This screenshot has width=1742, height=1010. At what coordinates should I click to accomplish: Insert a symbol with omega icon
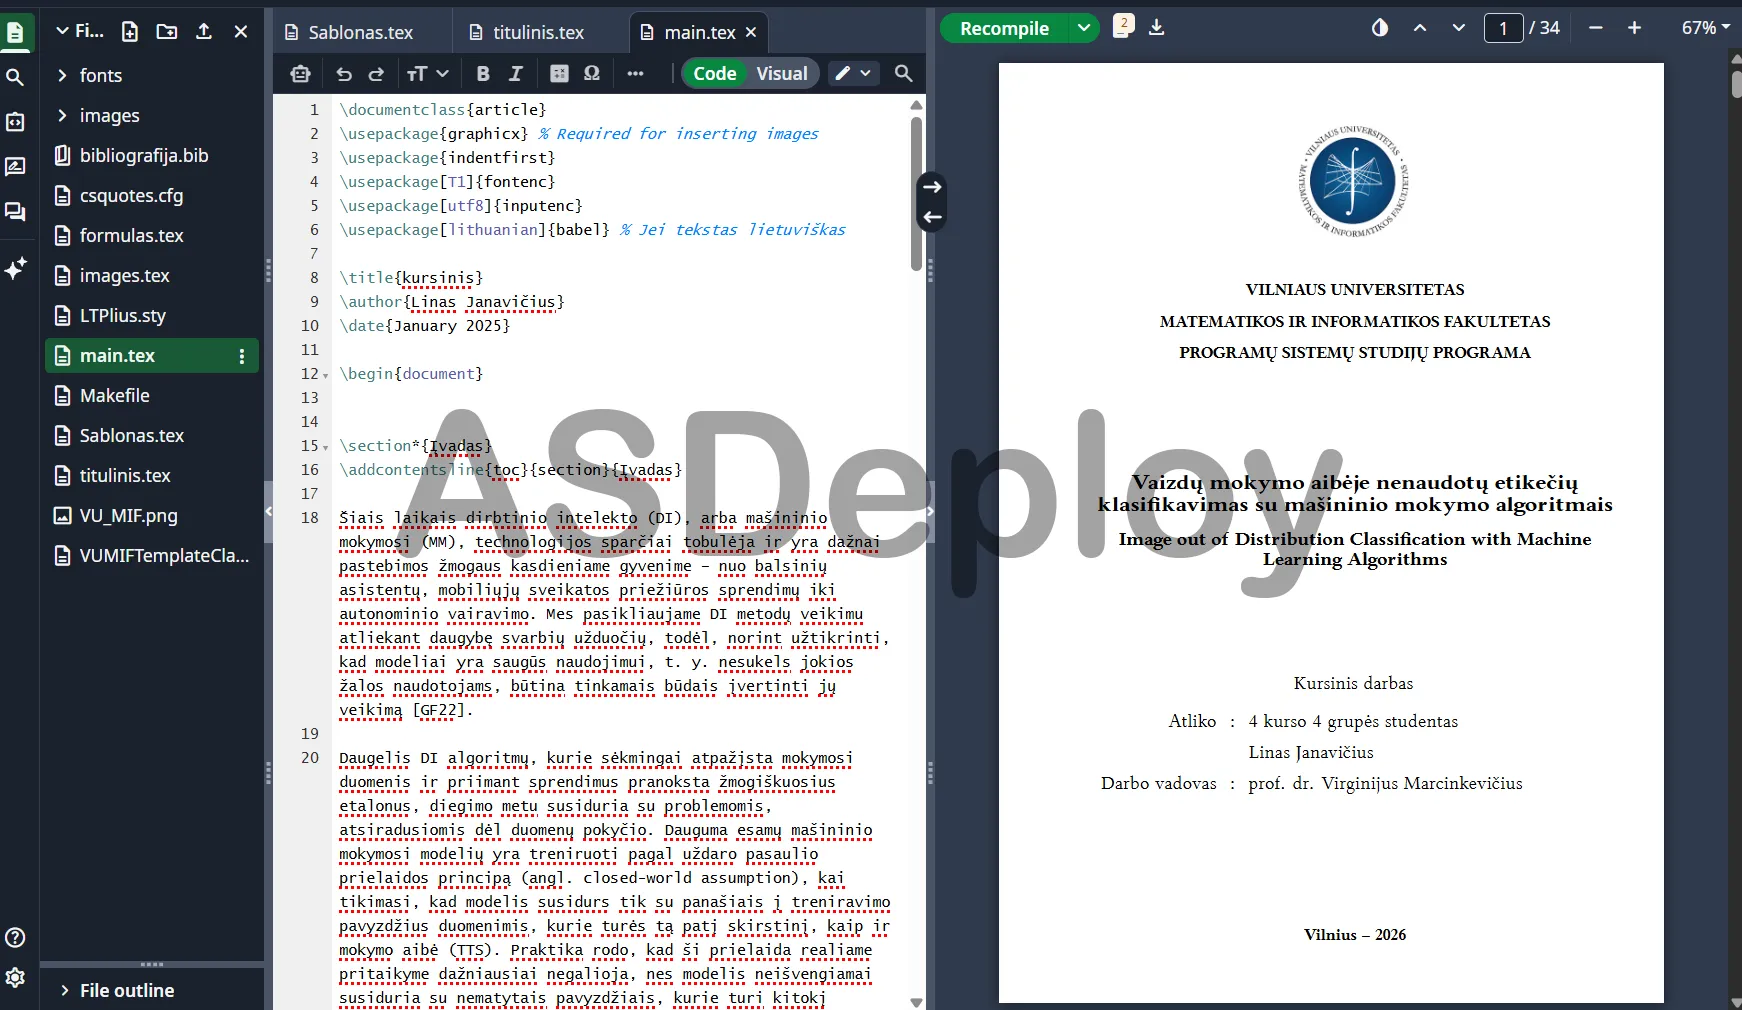(x=592, y=73)
